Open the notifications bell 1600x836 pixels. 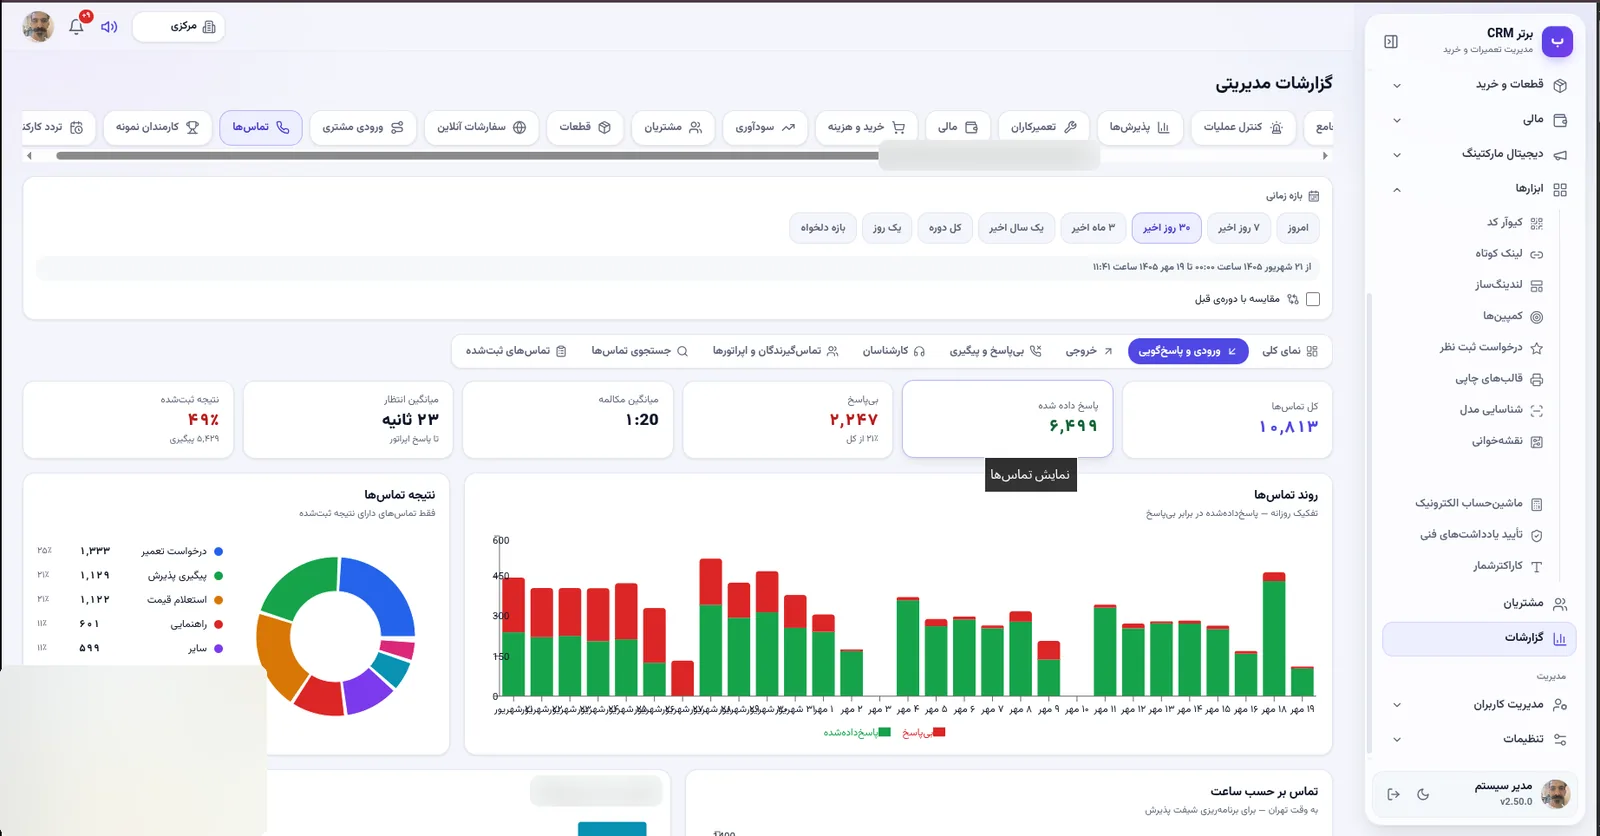[76, 27]
